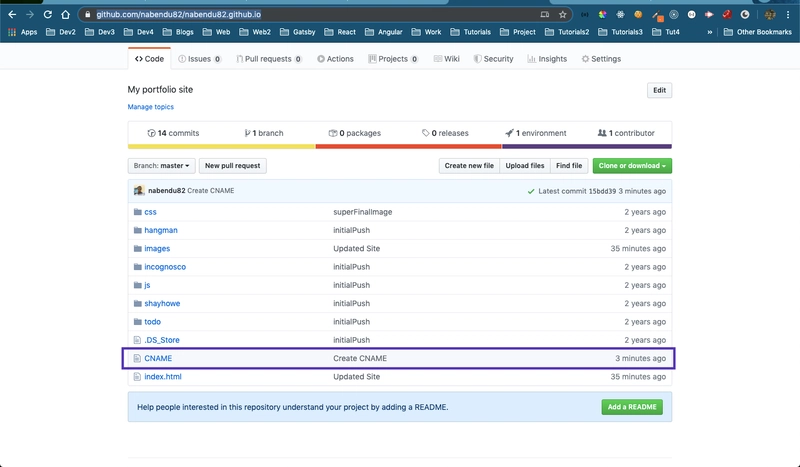Open the Pull requests tab
800x467 pixels.
(x=269, y=59)
